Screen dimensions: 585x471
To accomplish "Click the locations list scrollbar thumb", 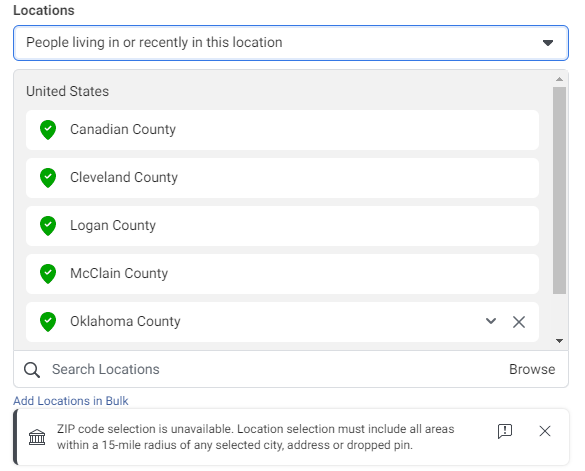I will click(559, 190).
